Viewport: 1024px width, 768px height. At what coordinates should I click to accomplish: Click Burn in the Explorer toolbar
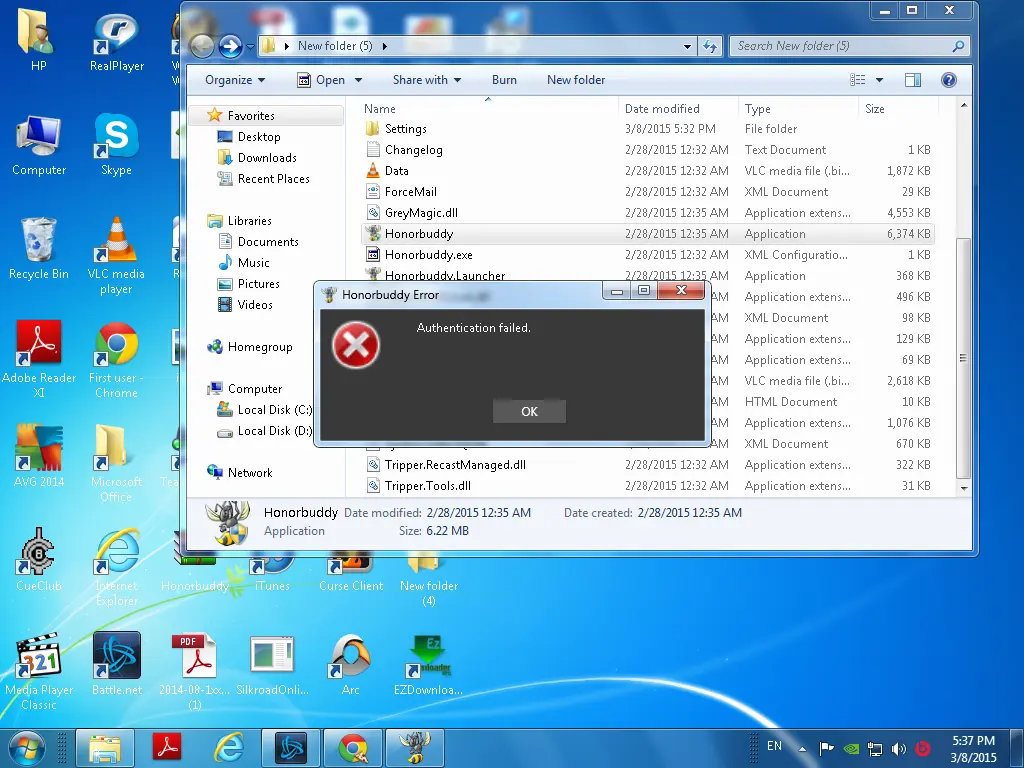coord(504,80)
